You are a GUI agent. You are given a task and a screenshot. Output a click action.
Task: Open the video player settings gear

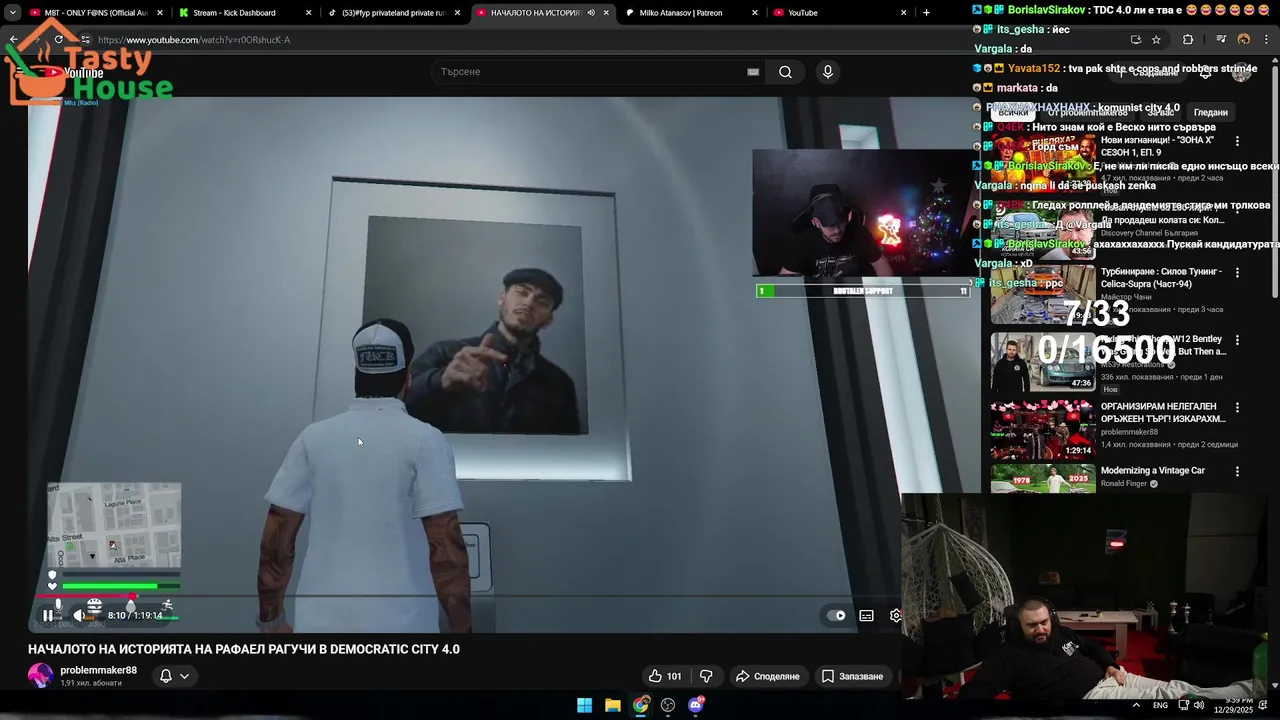[895, 616]
